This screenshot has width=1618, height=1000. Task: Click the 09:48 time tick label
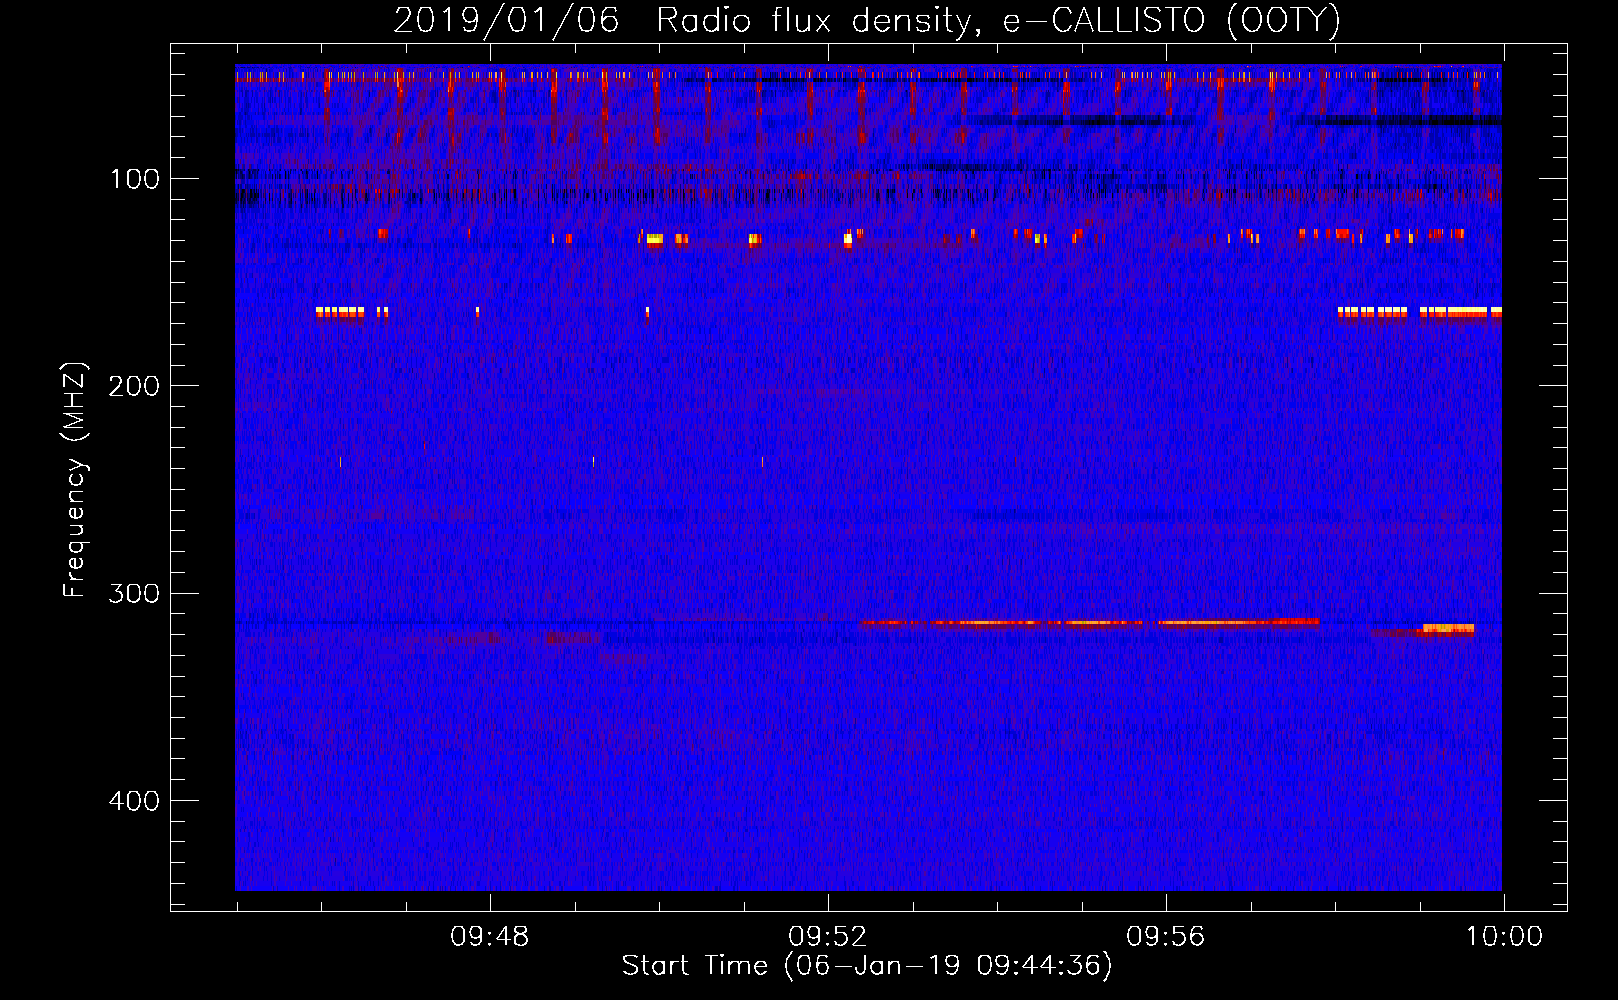pos(490,937)
